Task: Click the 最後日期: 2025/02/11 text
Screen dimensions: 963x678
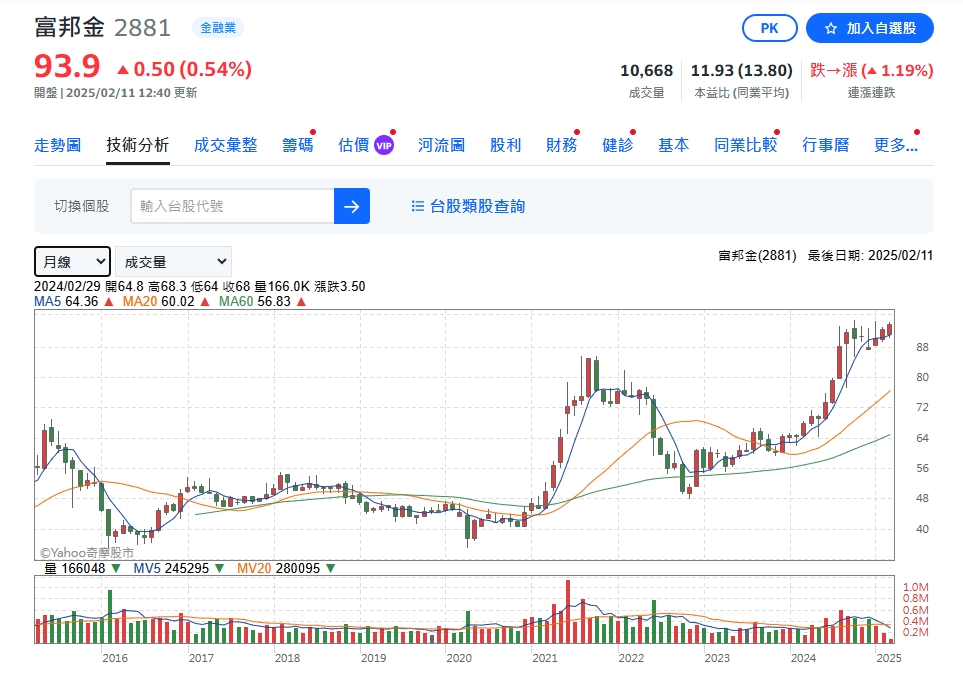Action: click(x=870, y=255)
